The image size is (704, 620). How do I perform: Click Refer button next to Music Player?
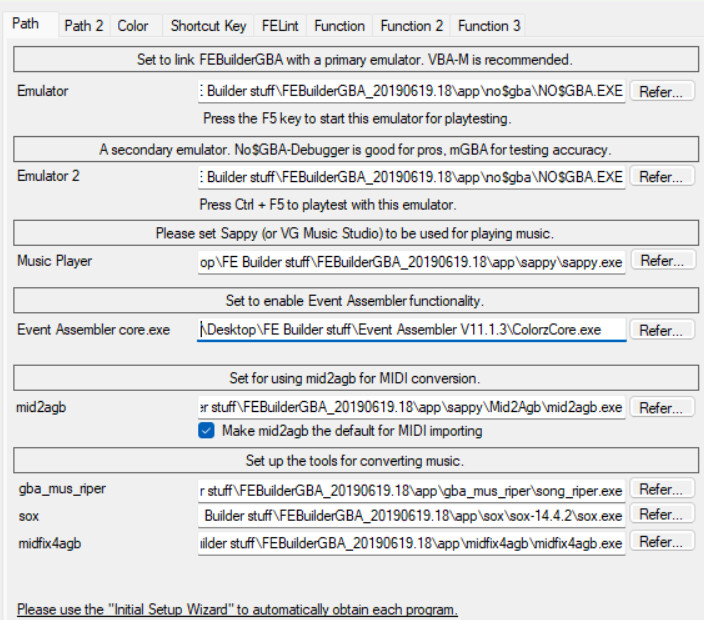click(661, 261)
